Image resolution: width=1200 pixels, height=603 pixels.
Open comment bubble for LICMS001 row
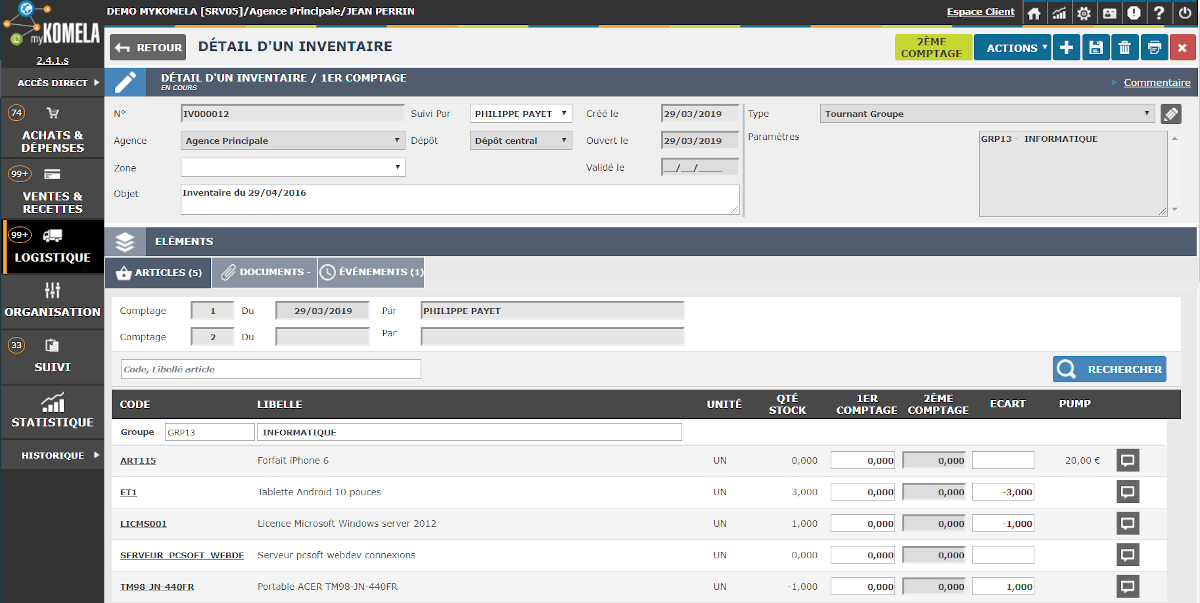[x=1128, y=523]
